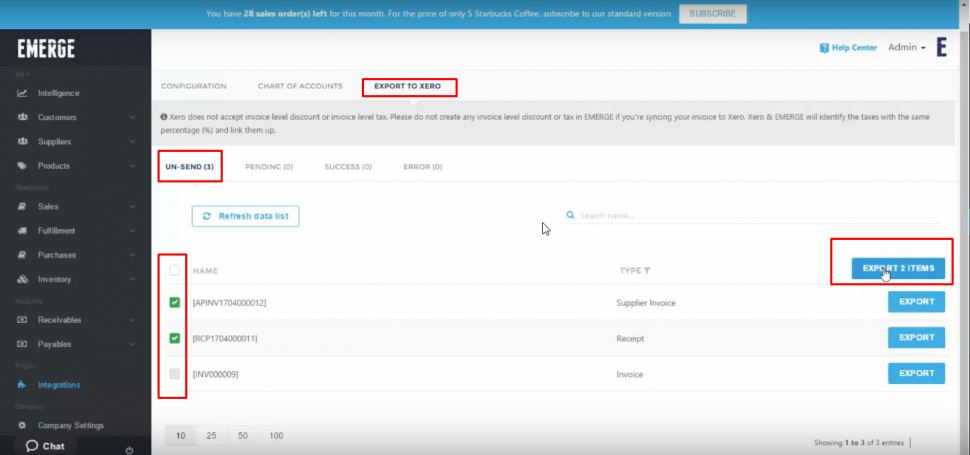This screenshot has width=970, height=455.
Task: Export the INV000009 invoice
Action: tap(917, 373)
